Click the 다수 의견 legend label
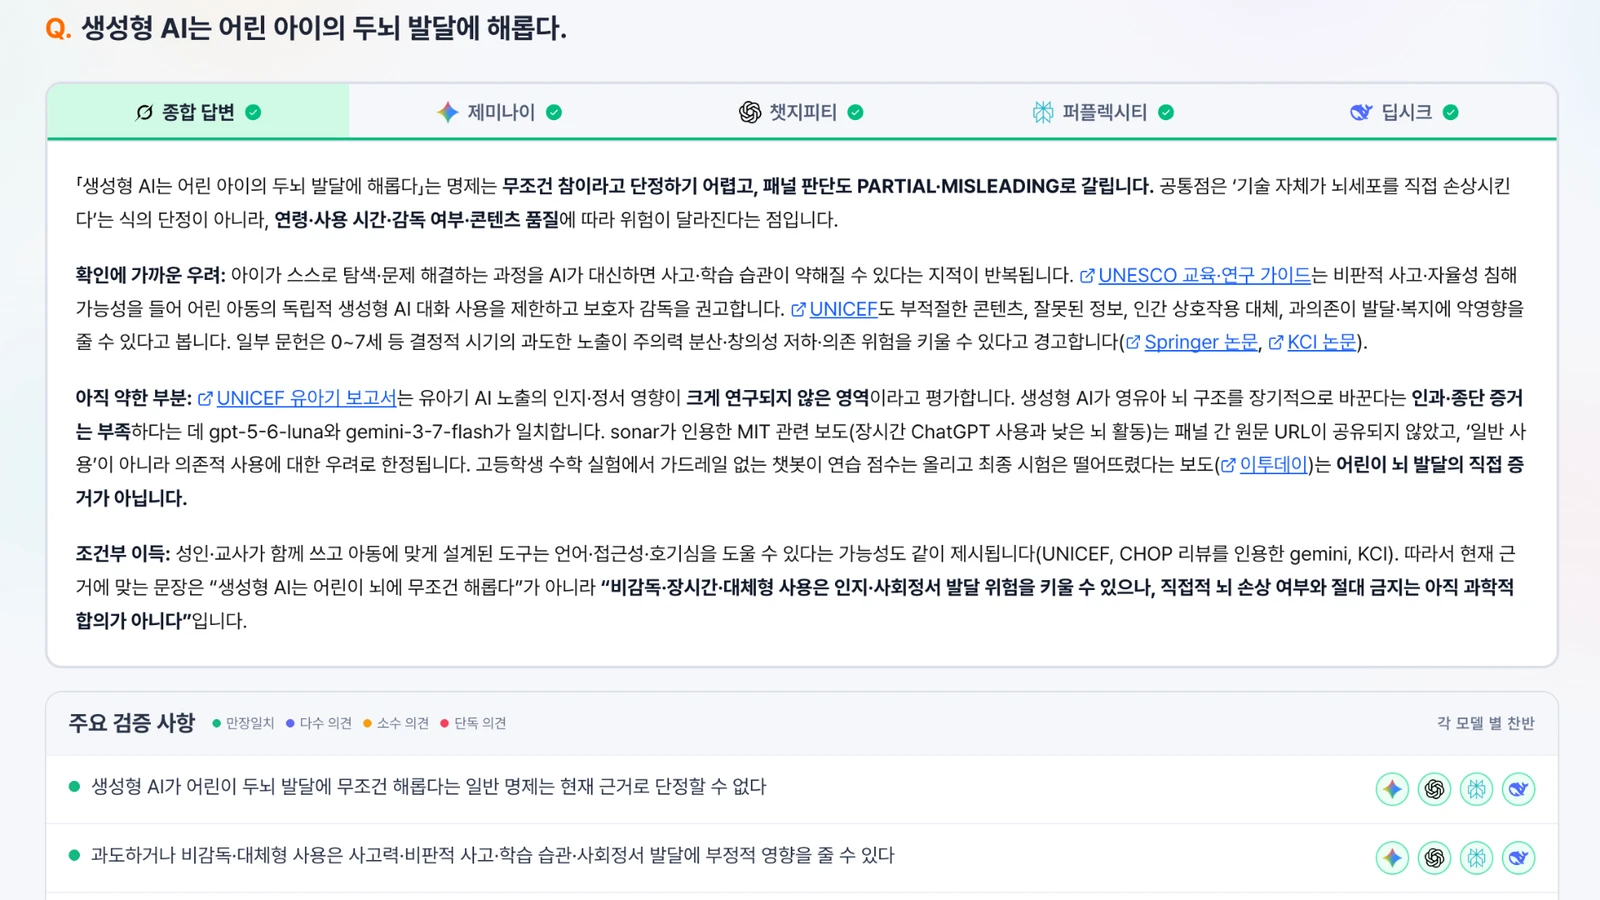 point(325,723)
